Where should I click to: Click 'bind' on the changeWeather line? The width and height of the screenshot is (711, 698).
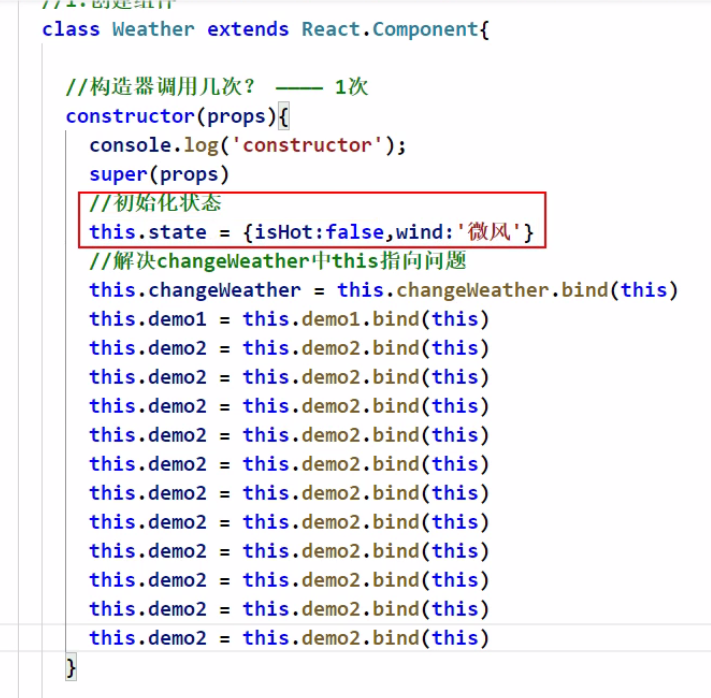point(585,290)
